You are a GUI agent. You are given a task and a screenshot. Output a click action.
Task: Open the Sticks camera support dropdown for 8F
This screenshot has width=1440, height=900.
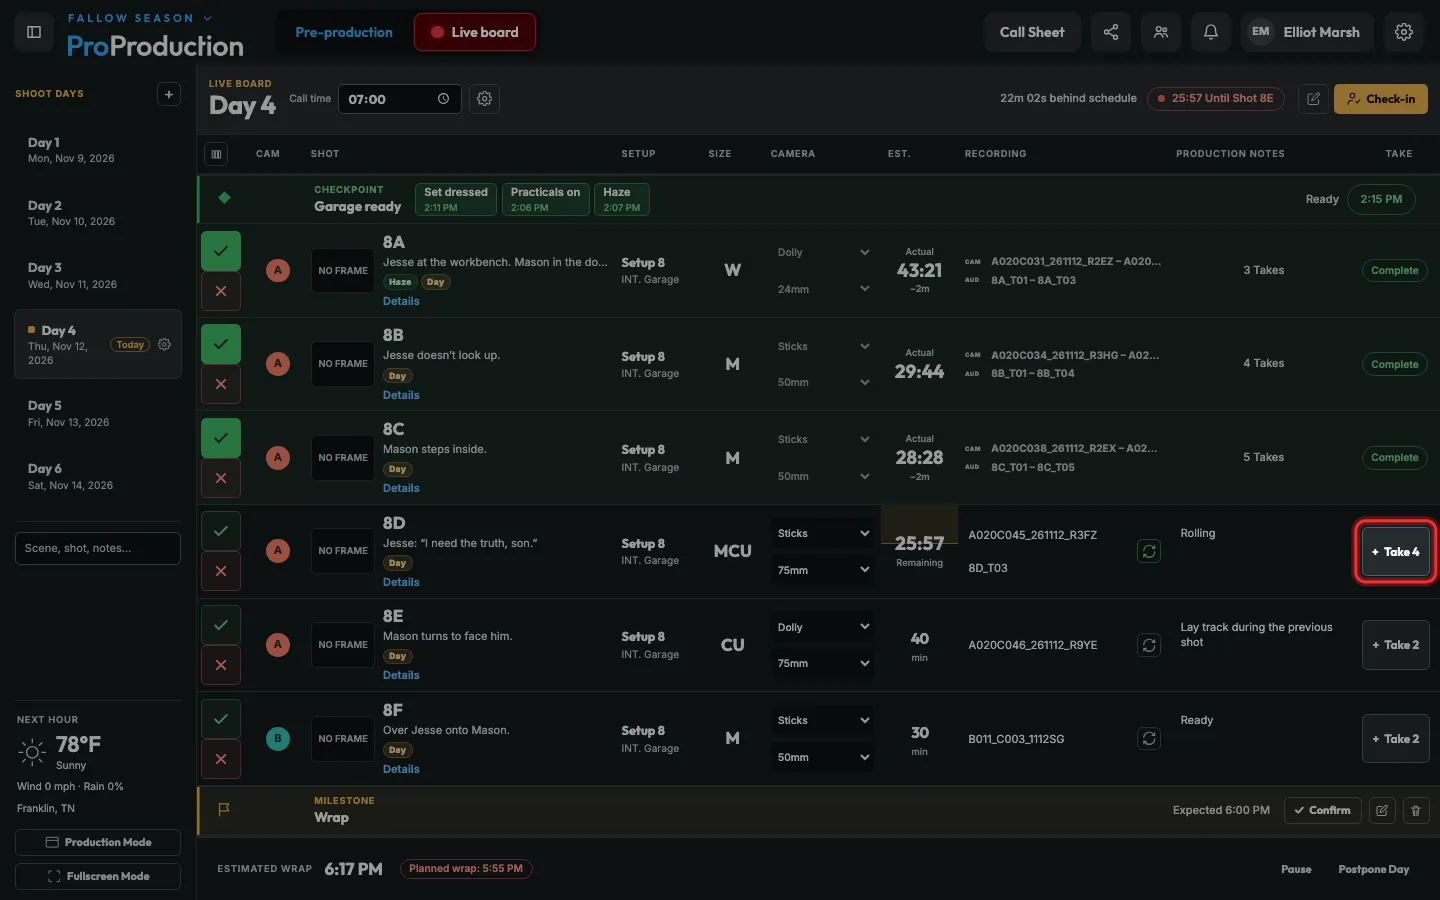point(822,720)
